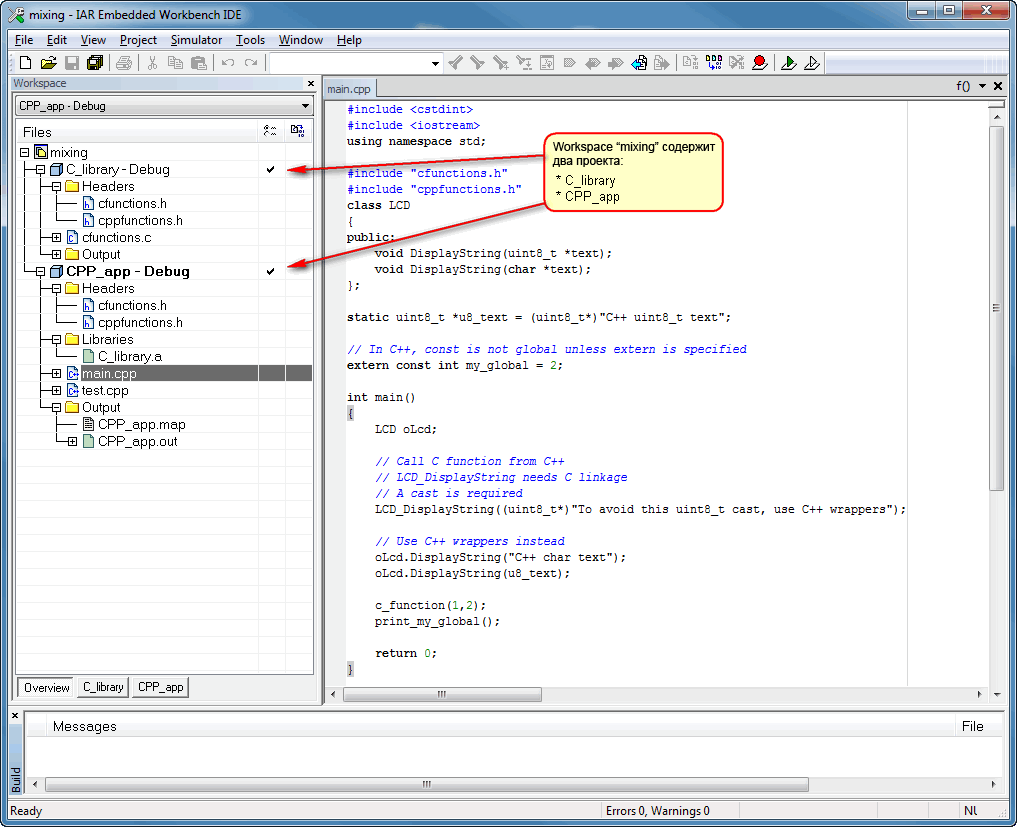Switch to the CPP_app workspace tab
The height and width of the screenshot is (827, 1017).
click(161, 687)
